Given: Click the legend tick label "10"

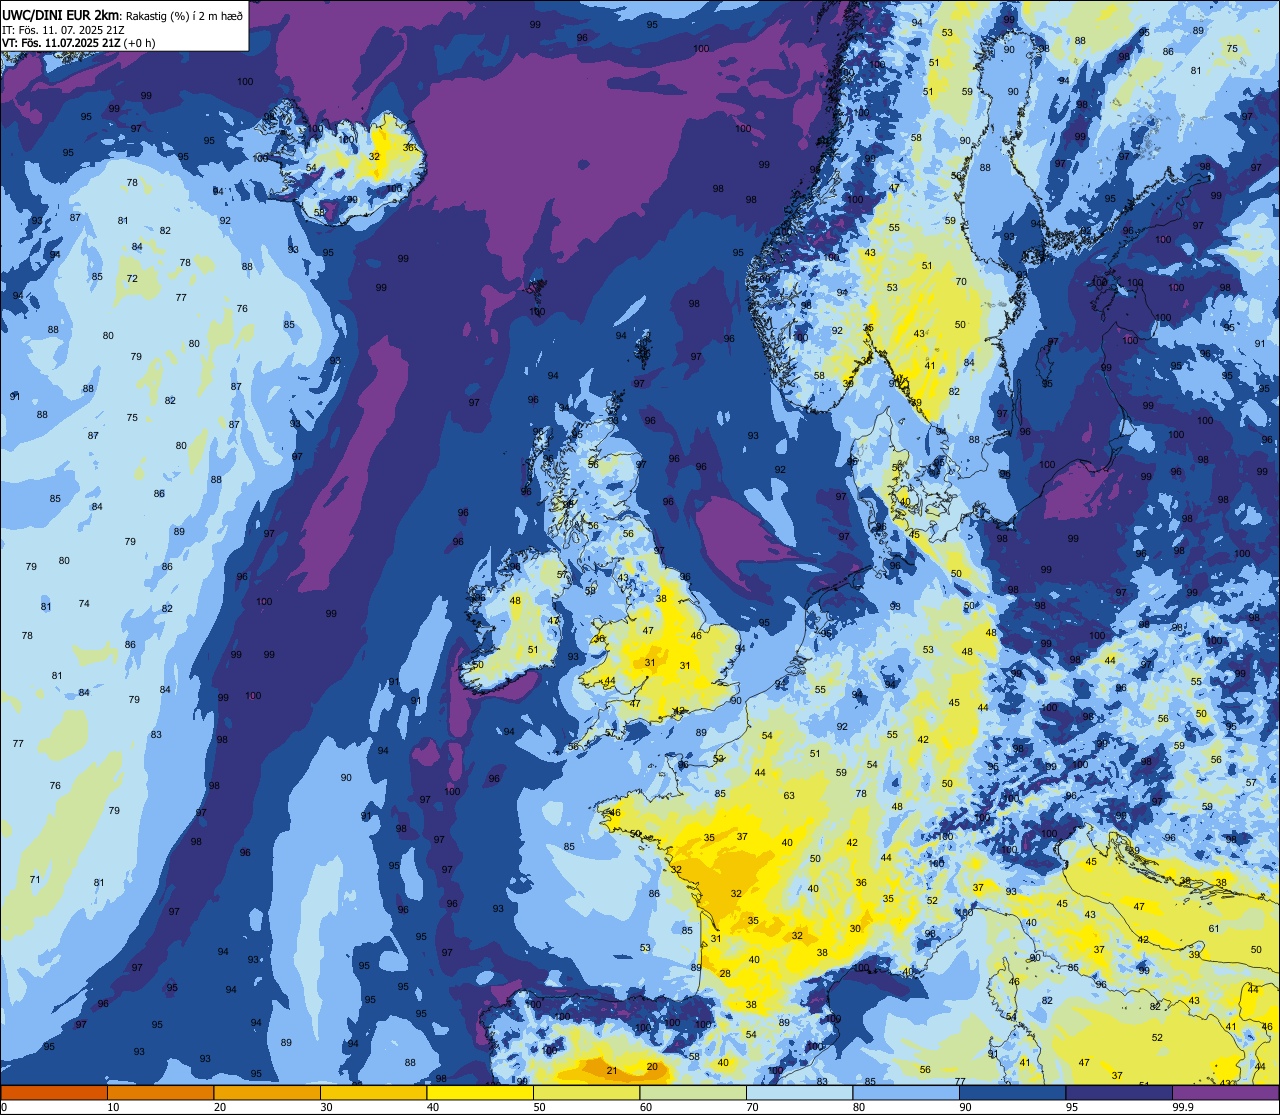Looking at the screenshot, I should (x=113, y=1107).
